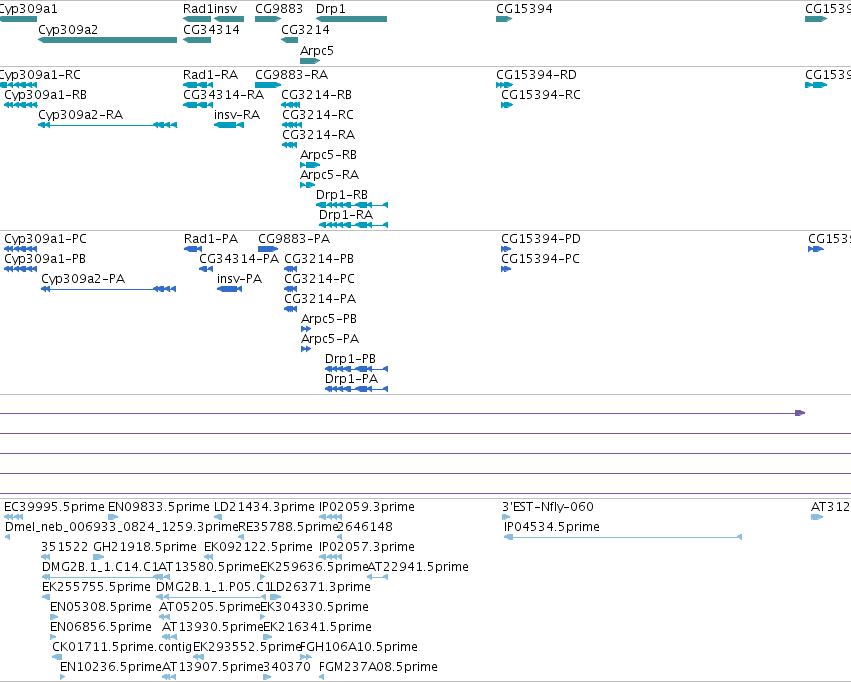Viewport: 851px width, 682px height.
Task: Click the Cyp309a2-RA transcript label
Action: click(80, 114)
